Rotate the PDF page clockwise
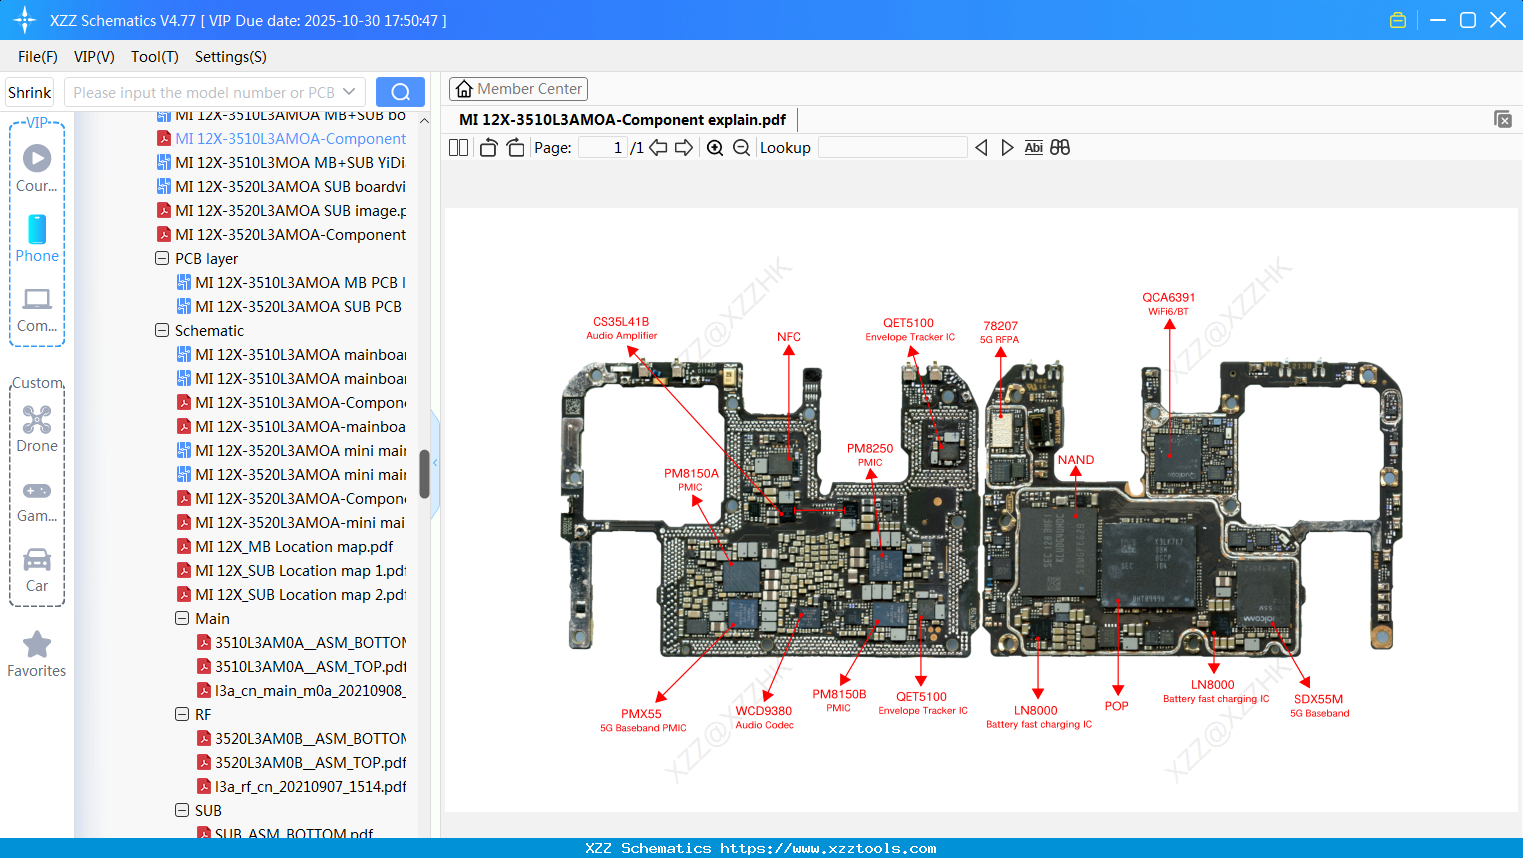Screen dimensions: 1523x858 tap(515, 147)
